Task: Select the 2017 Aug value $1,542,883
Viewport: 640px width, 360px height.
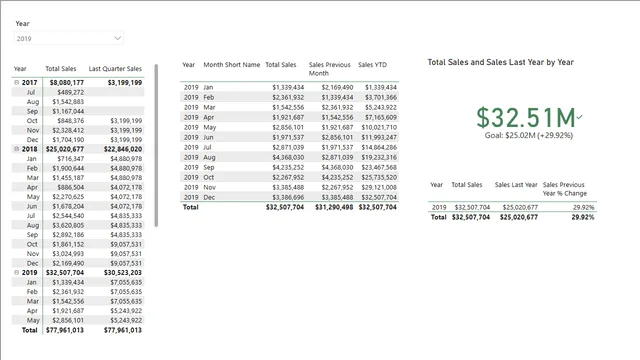Action: pos(68,102)
